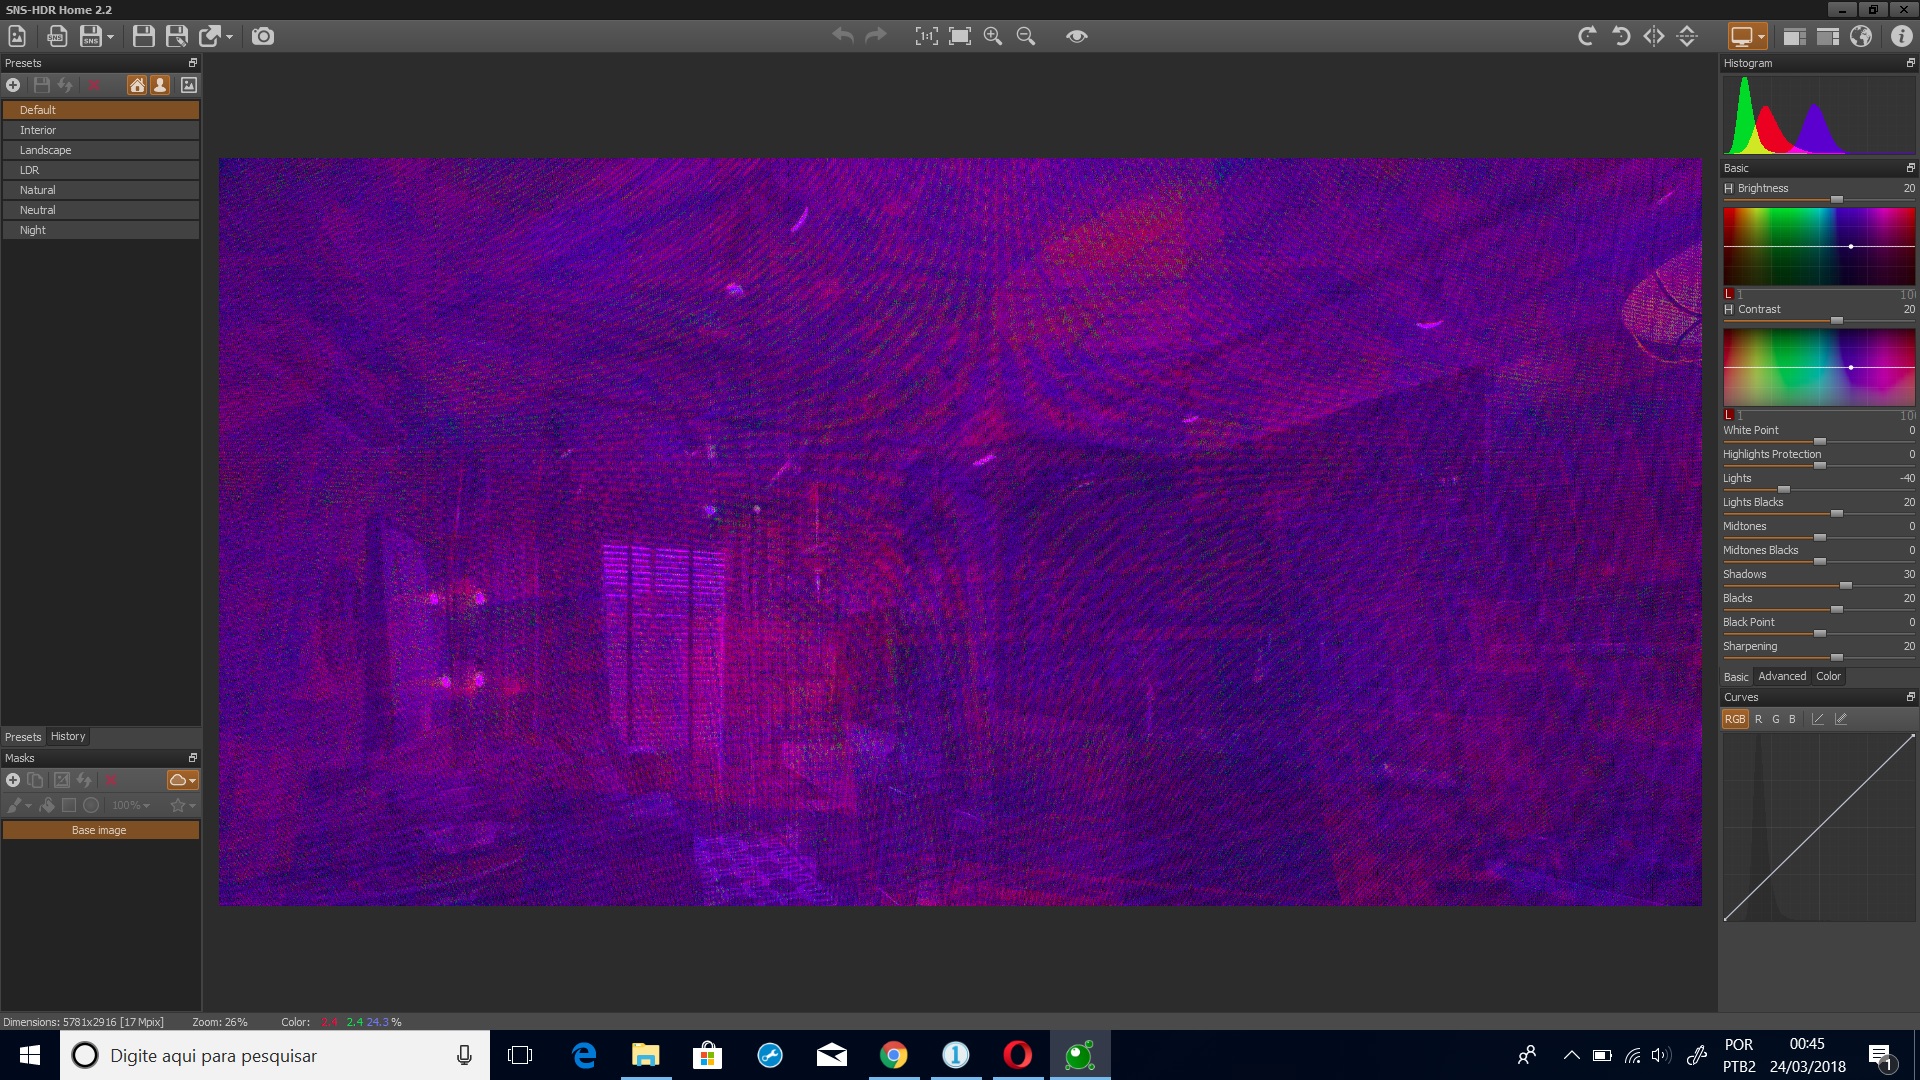Switch to the Advanced tab in Basic panel

click(x=1781, y=676)
